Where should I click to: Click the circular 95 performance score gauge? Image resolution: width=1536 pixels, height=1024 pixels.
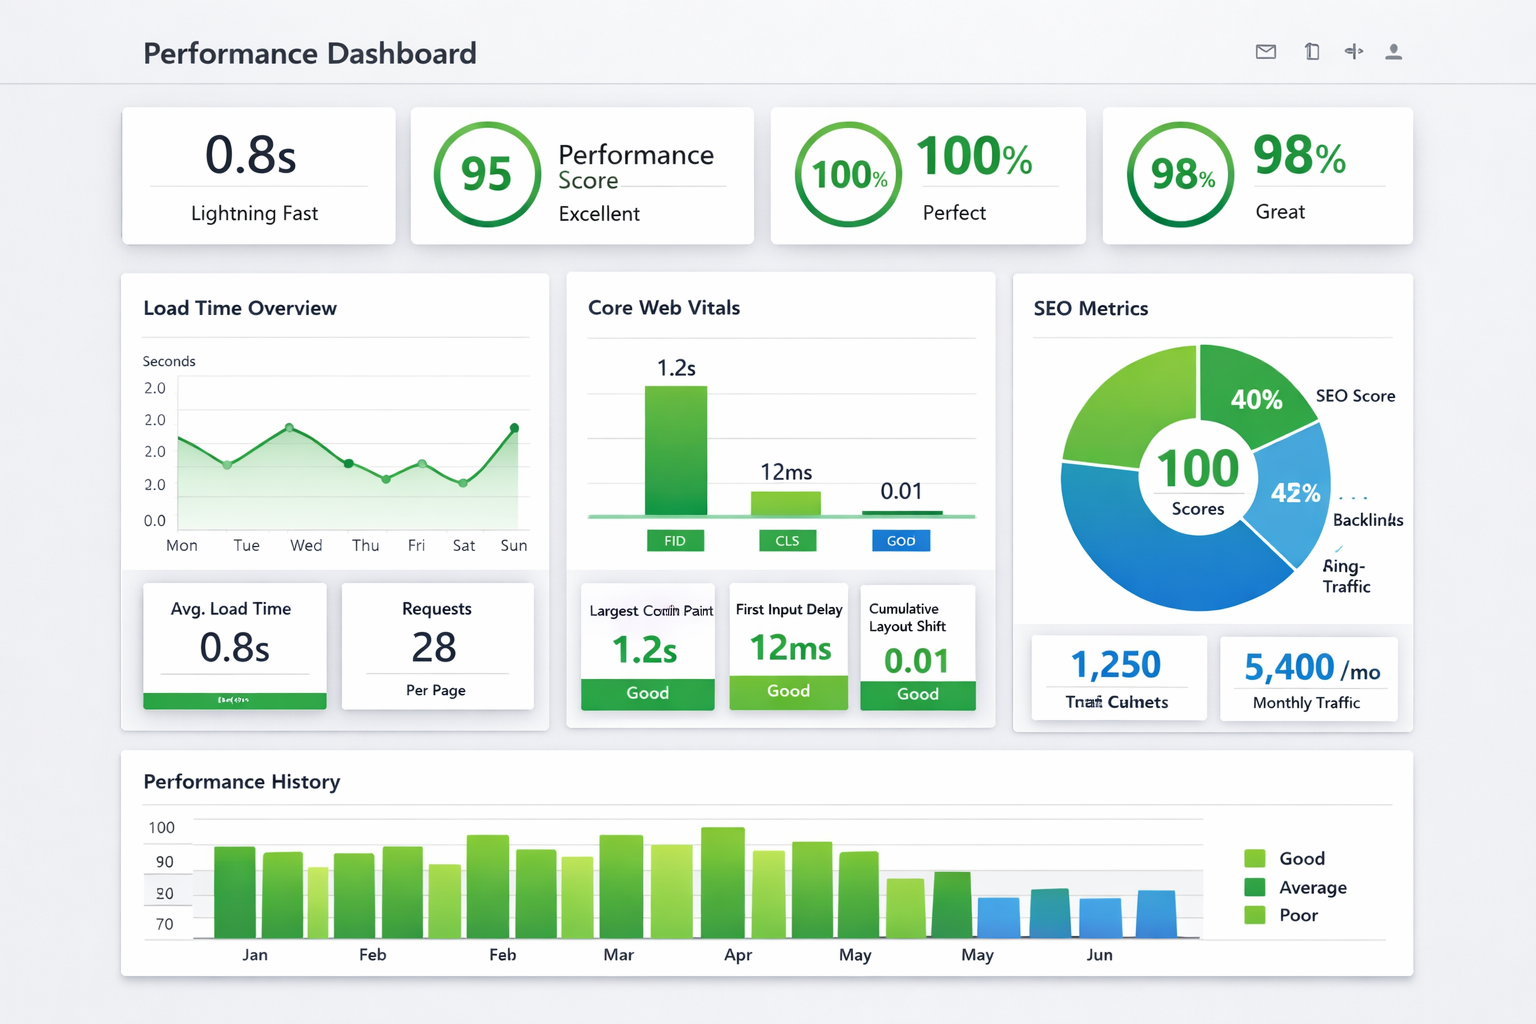487,175
